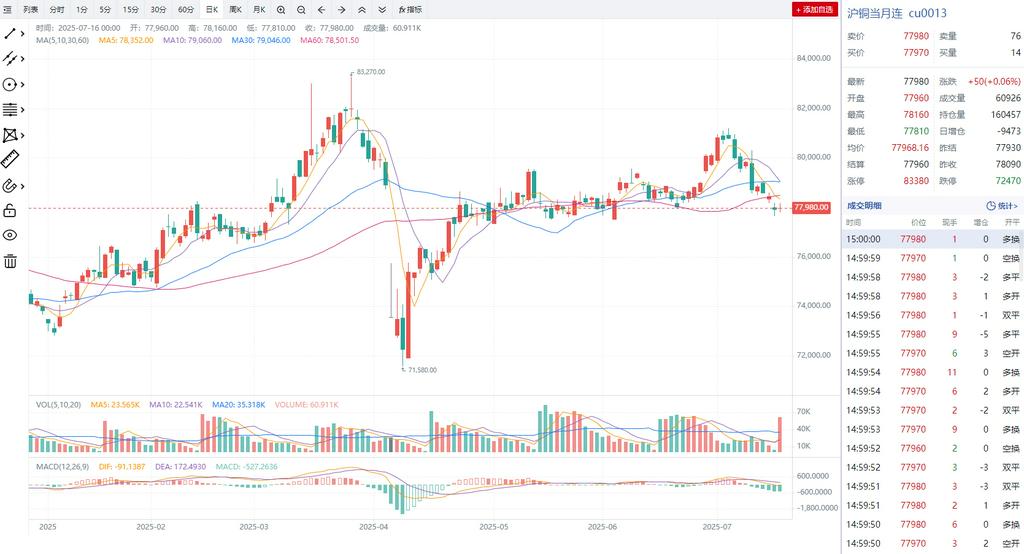Zoom out the chart with the minus magnifier
Image resolution: width=1024 pixels, height=554 pixels.
click(301, 9)
